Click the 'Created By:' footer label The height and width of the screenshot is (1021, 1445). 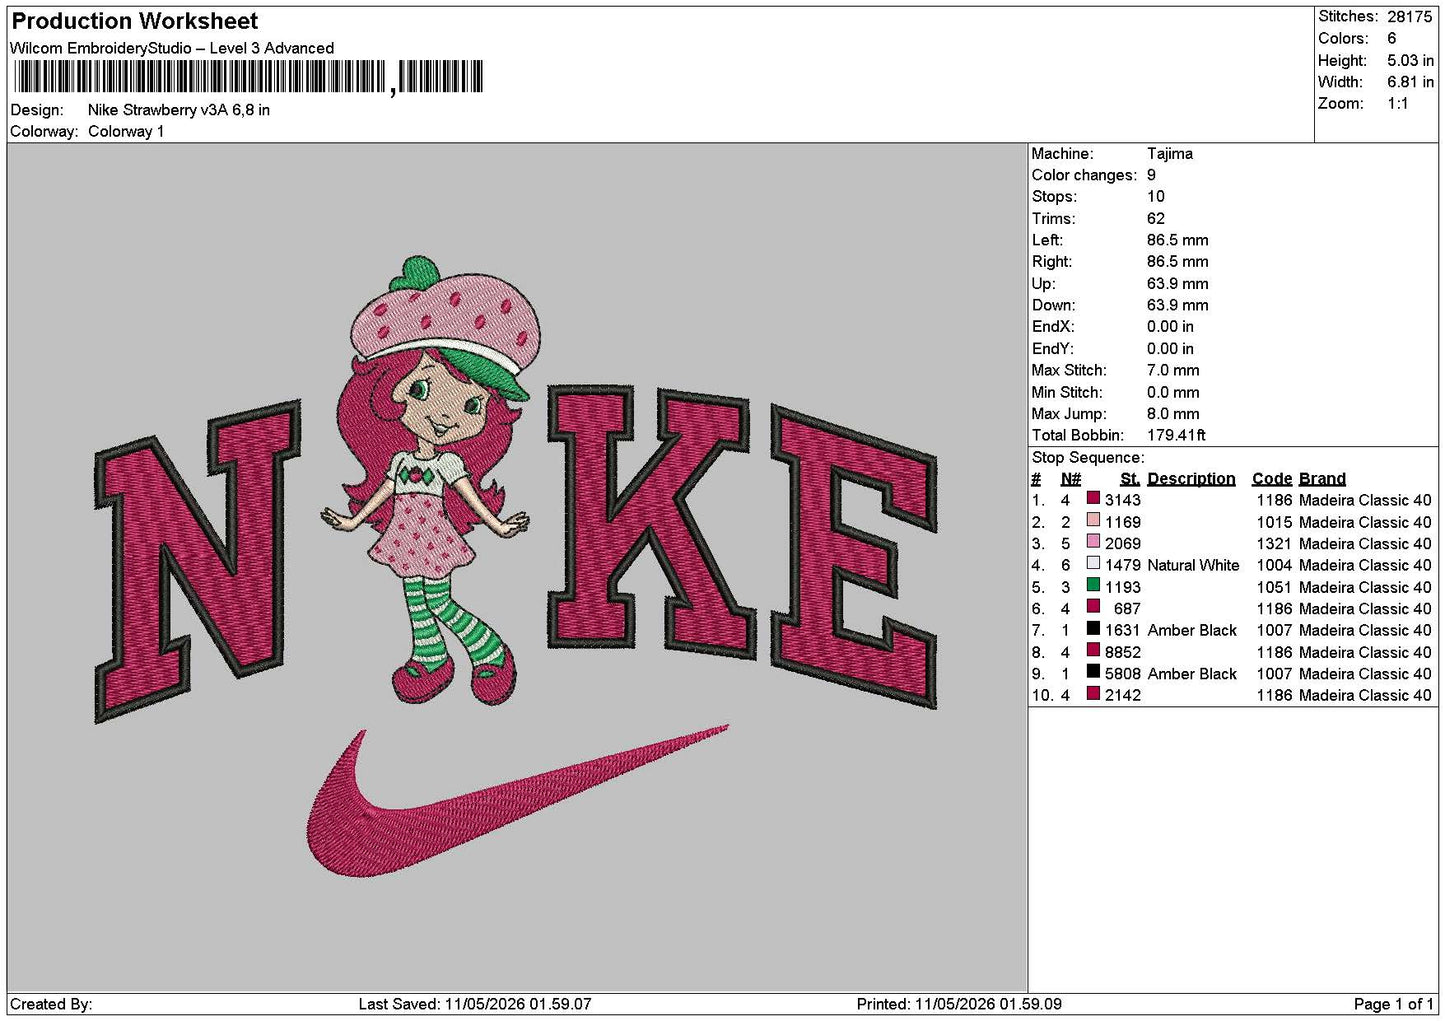click(x=51, y=1004)
